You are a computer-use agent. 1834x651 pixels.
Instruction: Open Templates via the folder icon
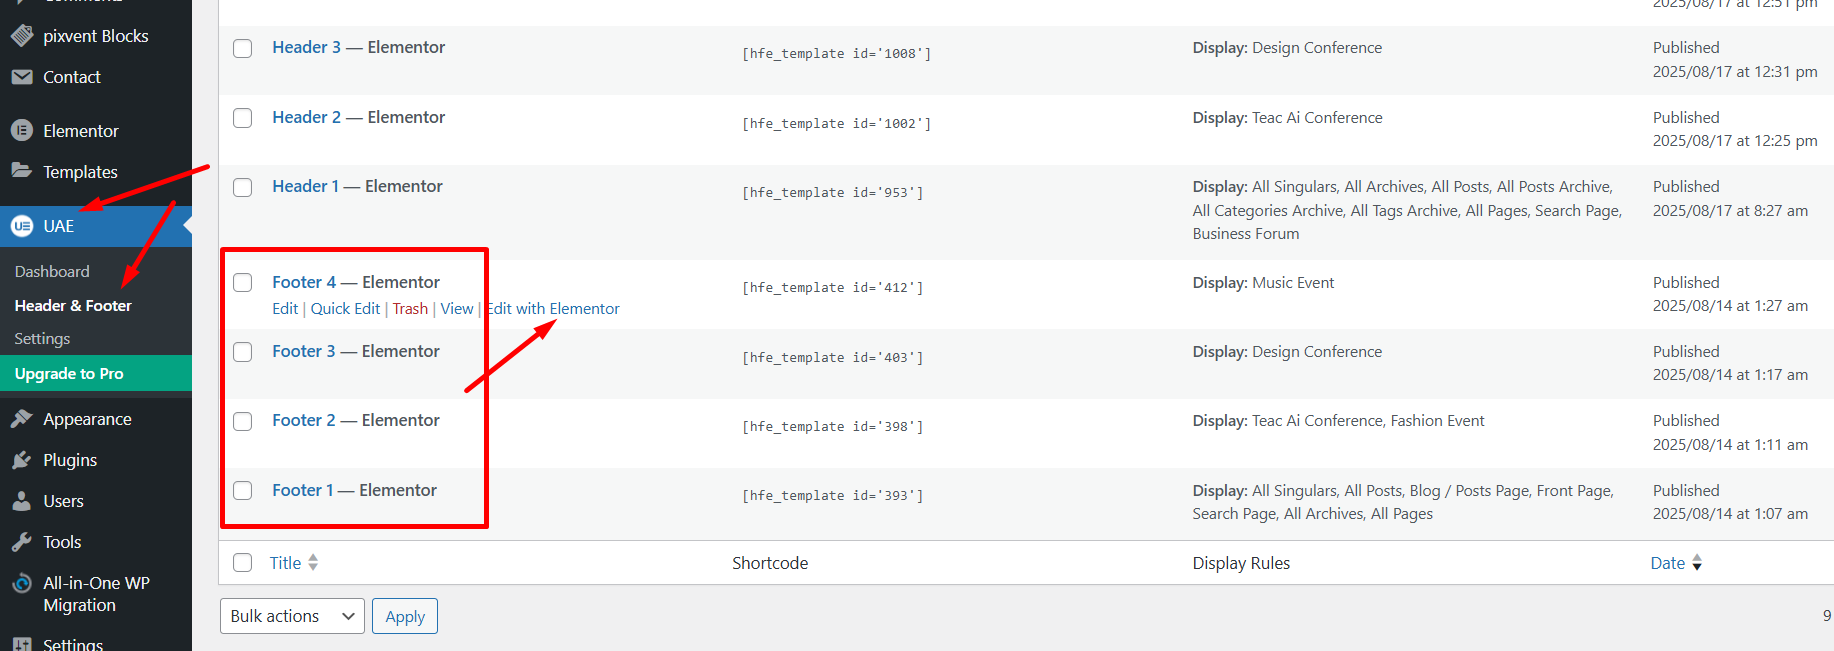22,171
